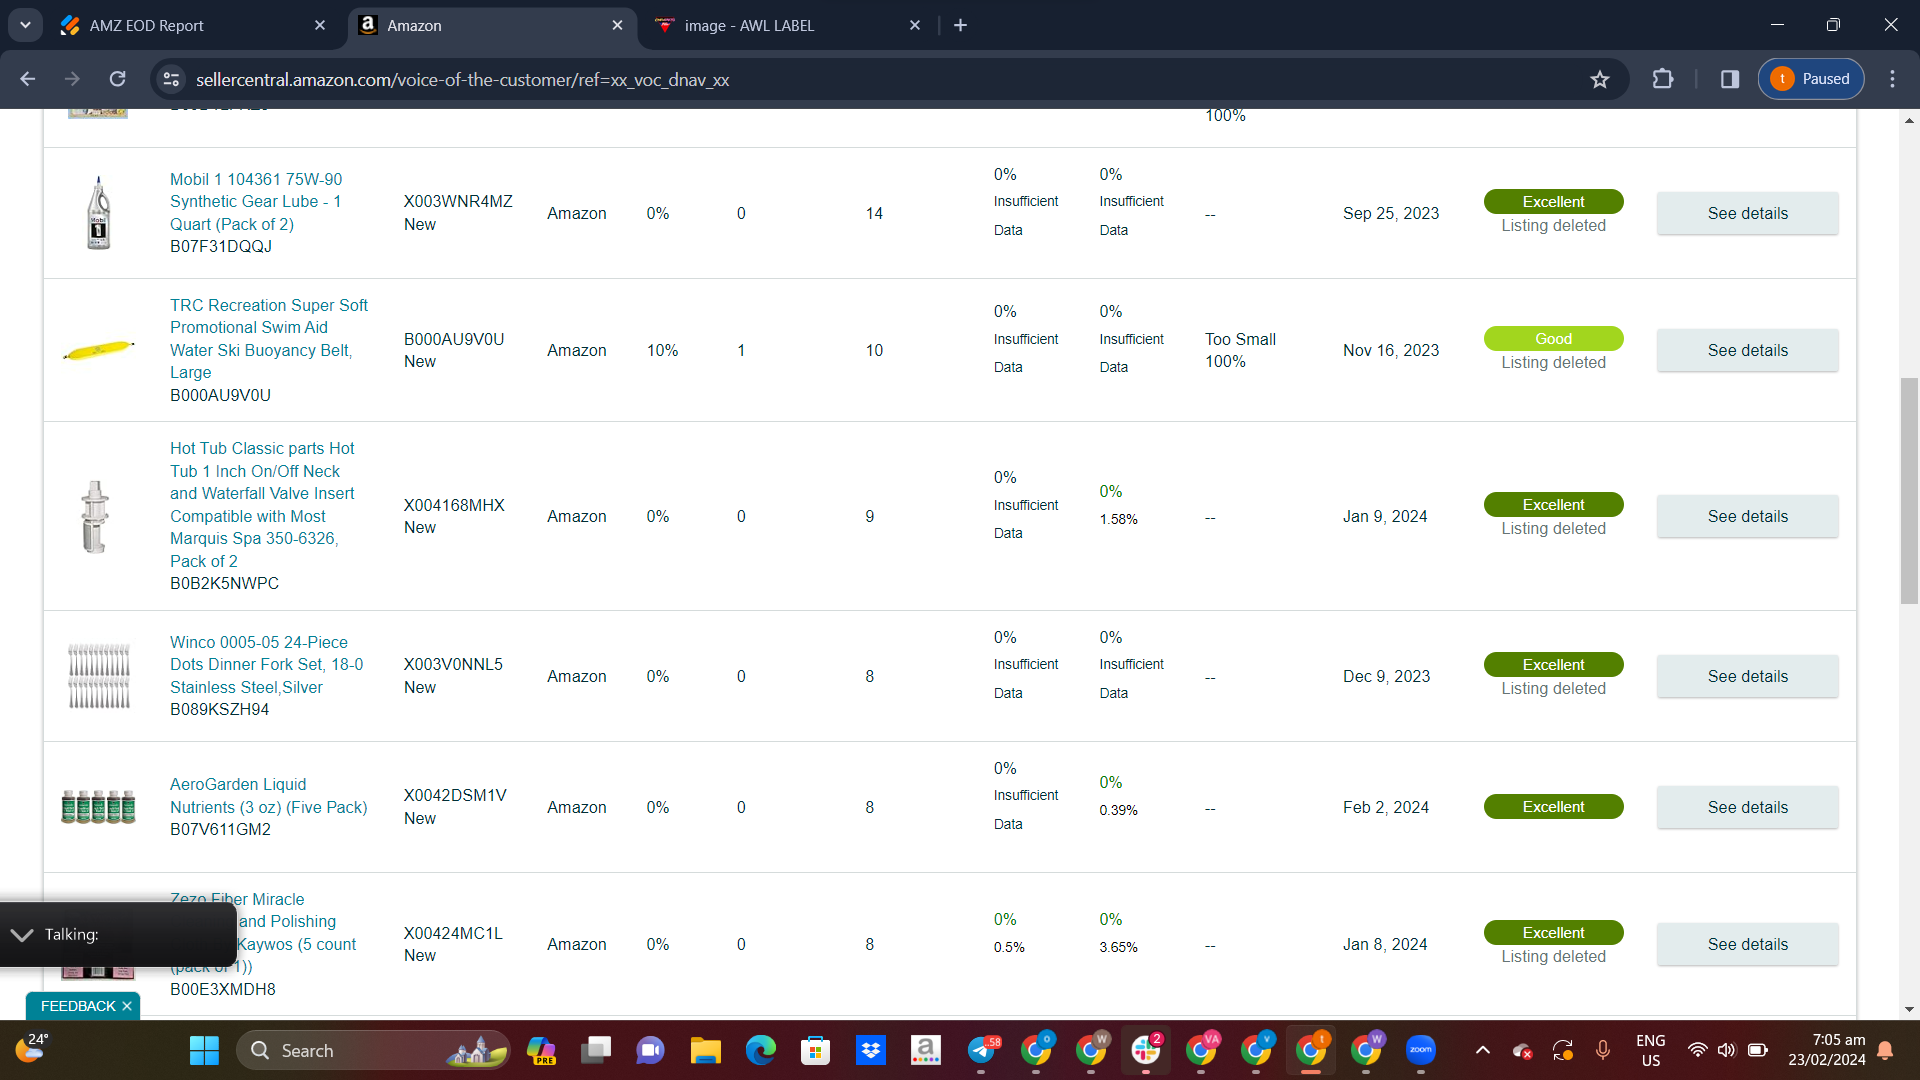The height and width of the screenshot is (1080, 1920).
Task: See details for Winco Dinner Fork Set
Action: click(1747, 676)
